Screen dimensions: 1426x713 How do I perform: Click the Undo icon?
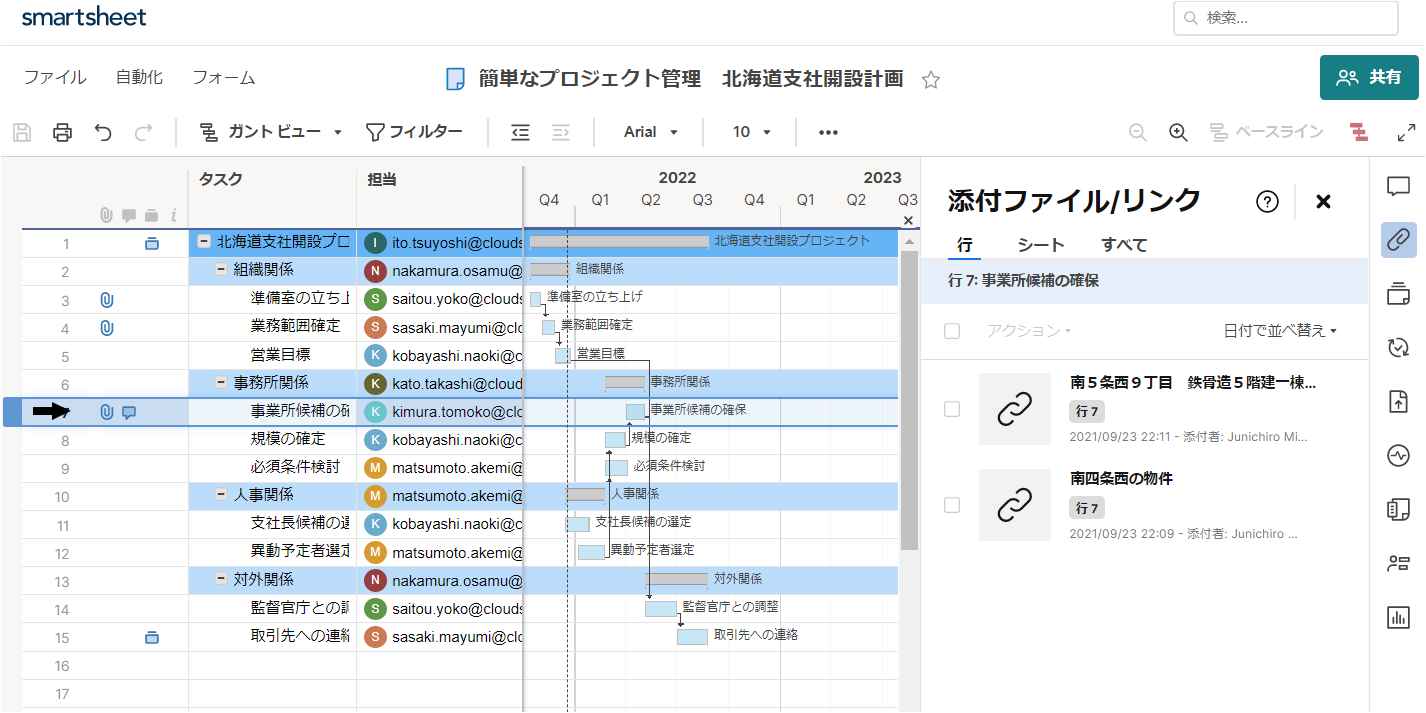pyautogui.click(x=103, y=131)
